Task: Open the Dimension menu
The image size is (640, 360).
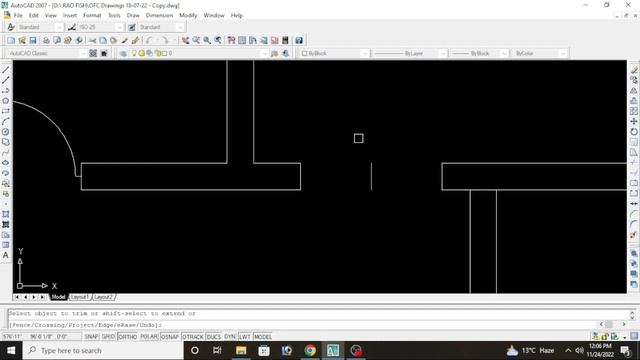Action: point(159,15)
